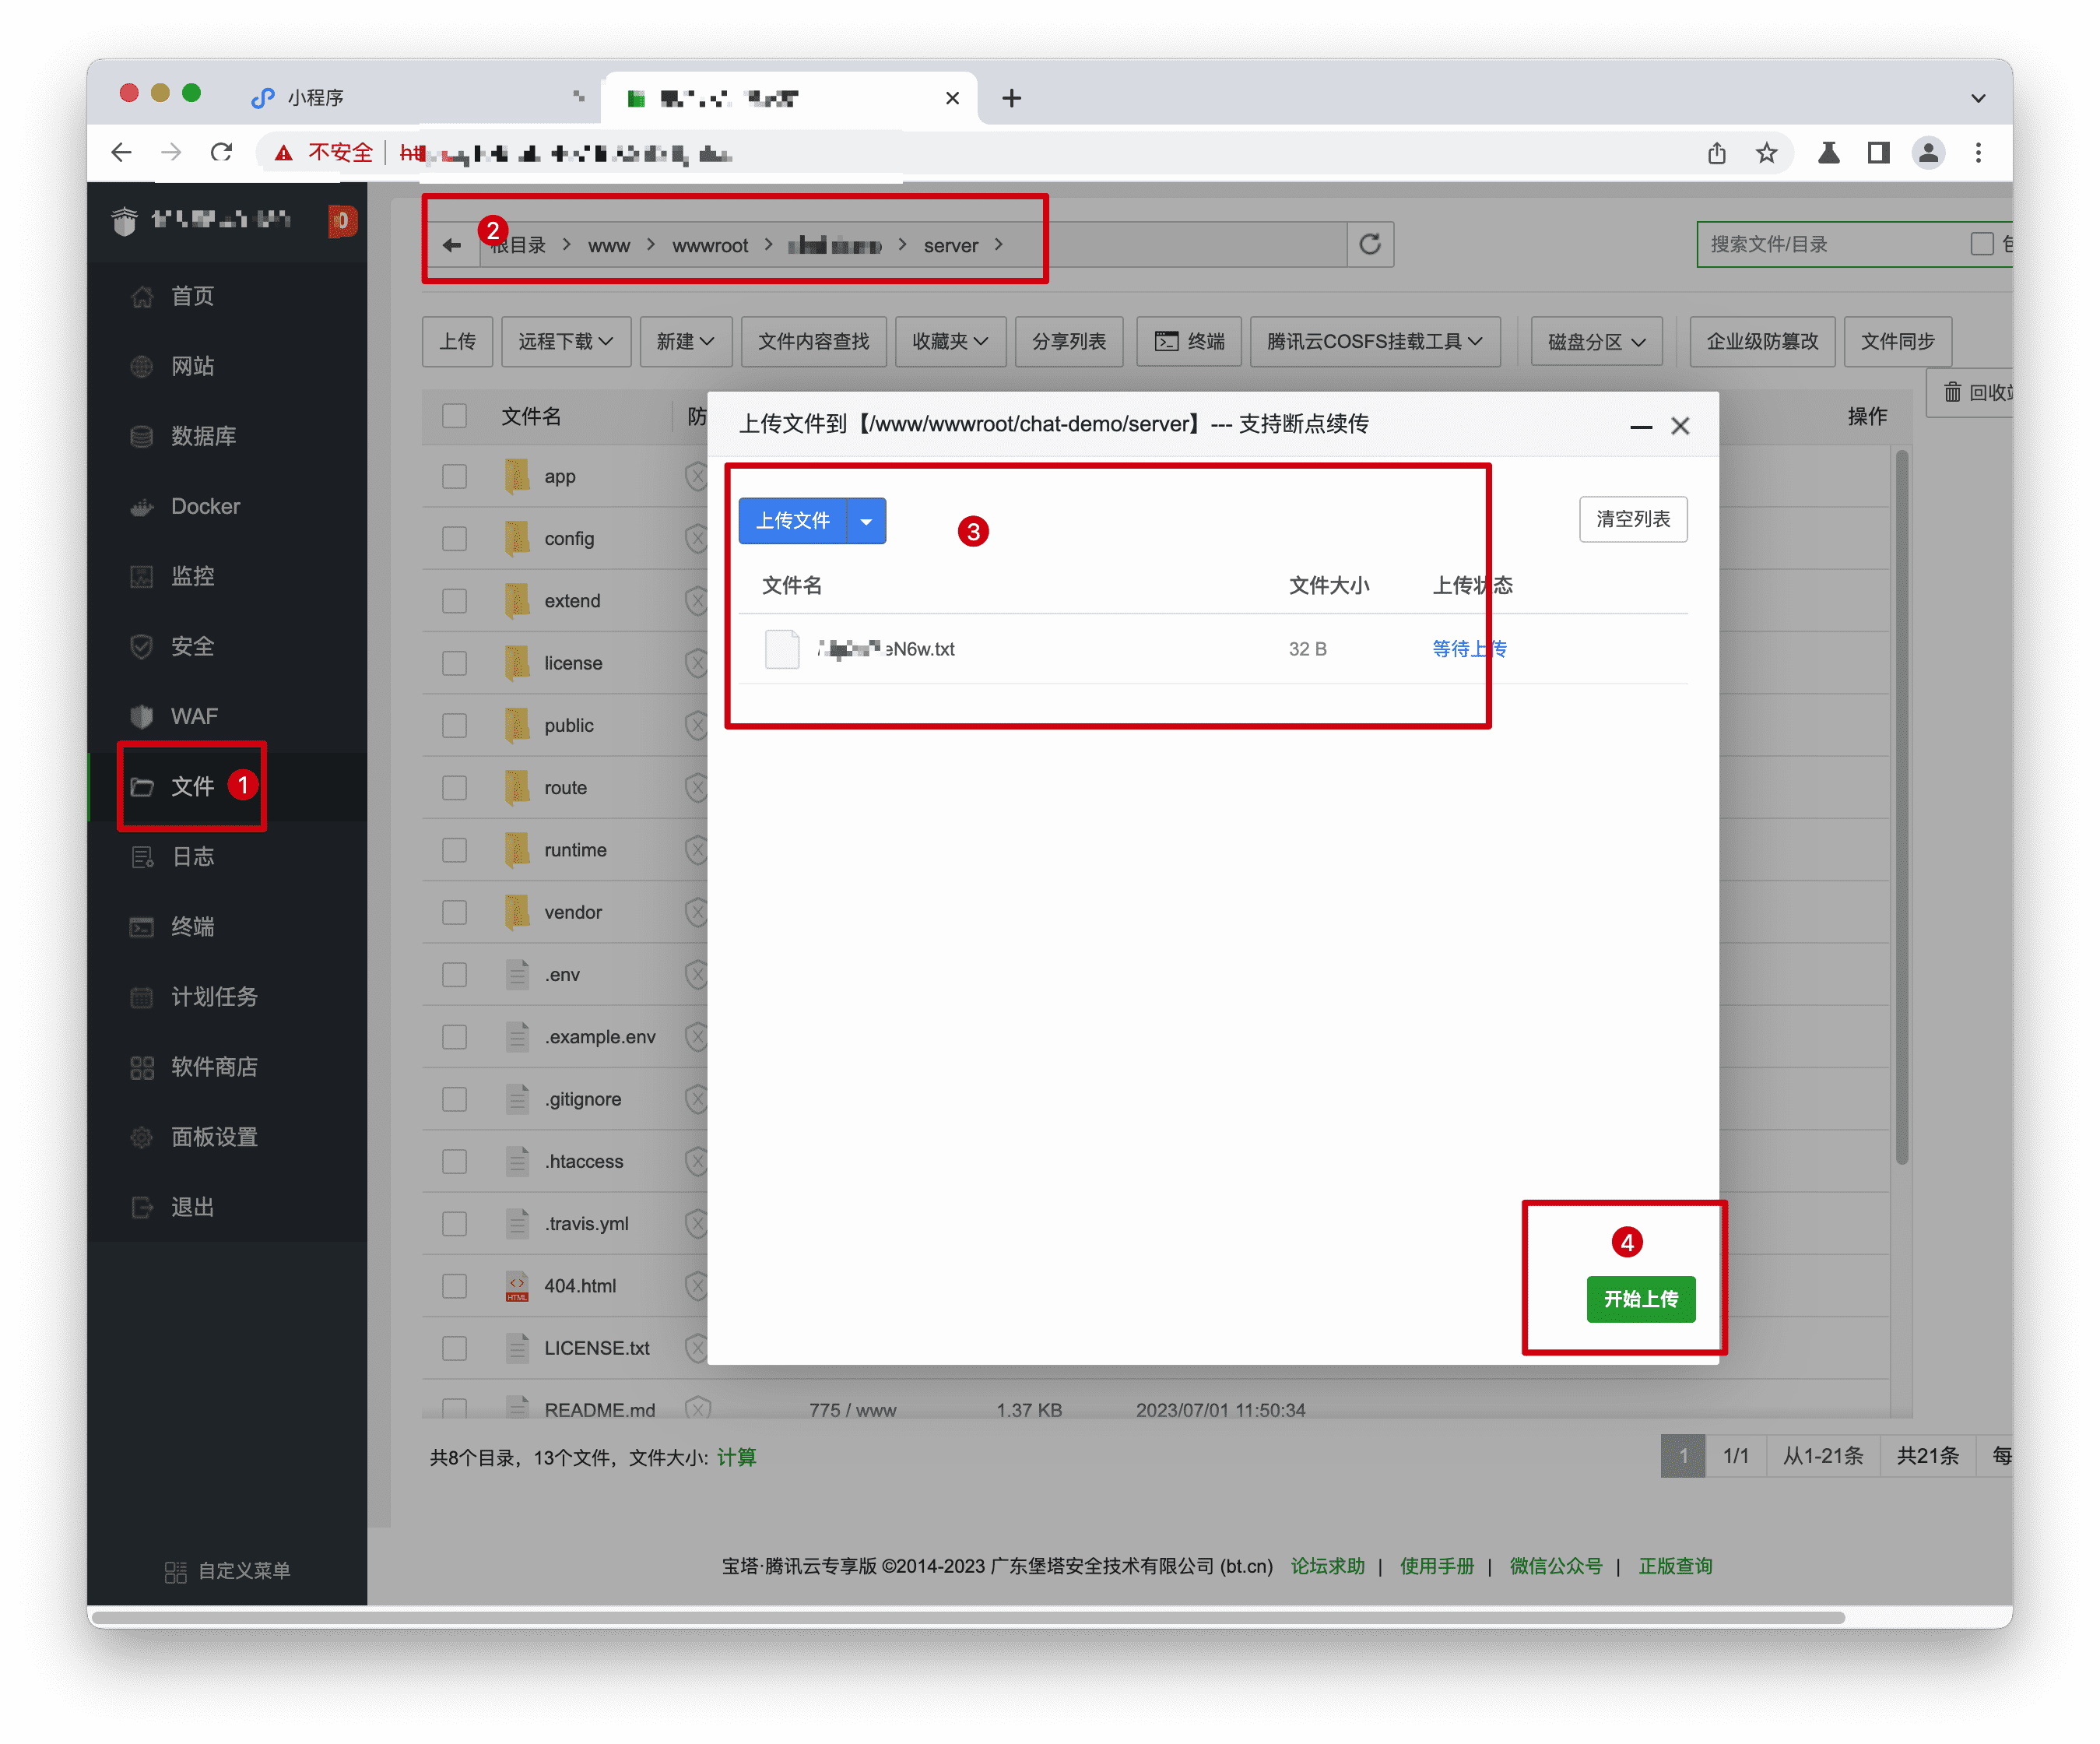Click the 清空列表 button
This screenshot has height=1744, width=2100.
pos(1633,519)
